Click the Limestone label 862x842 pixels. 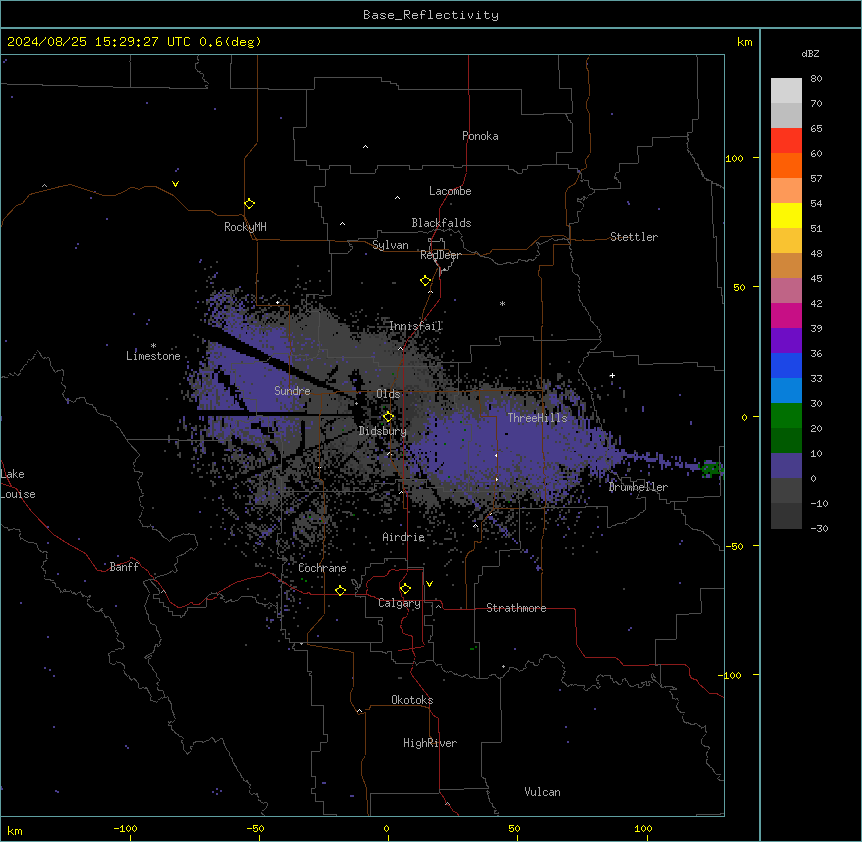coord(153,356)
